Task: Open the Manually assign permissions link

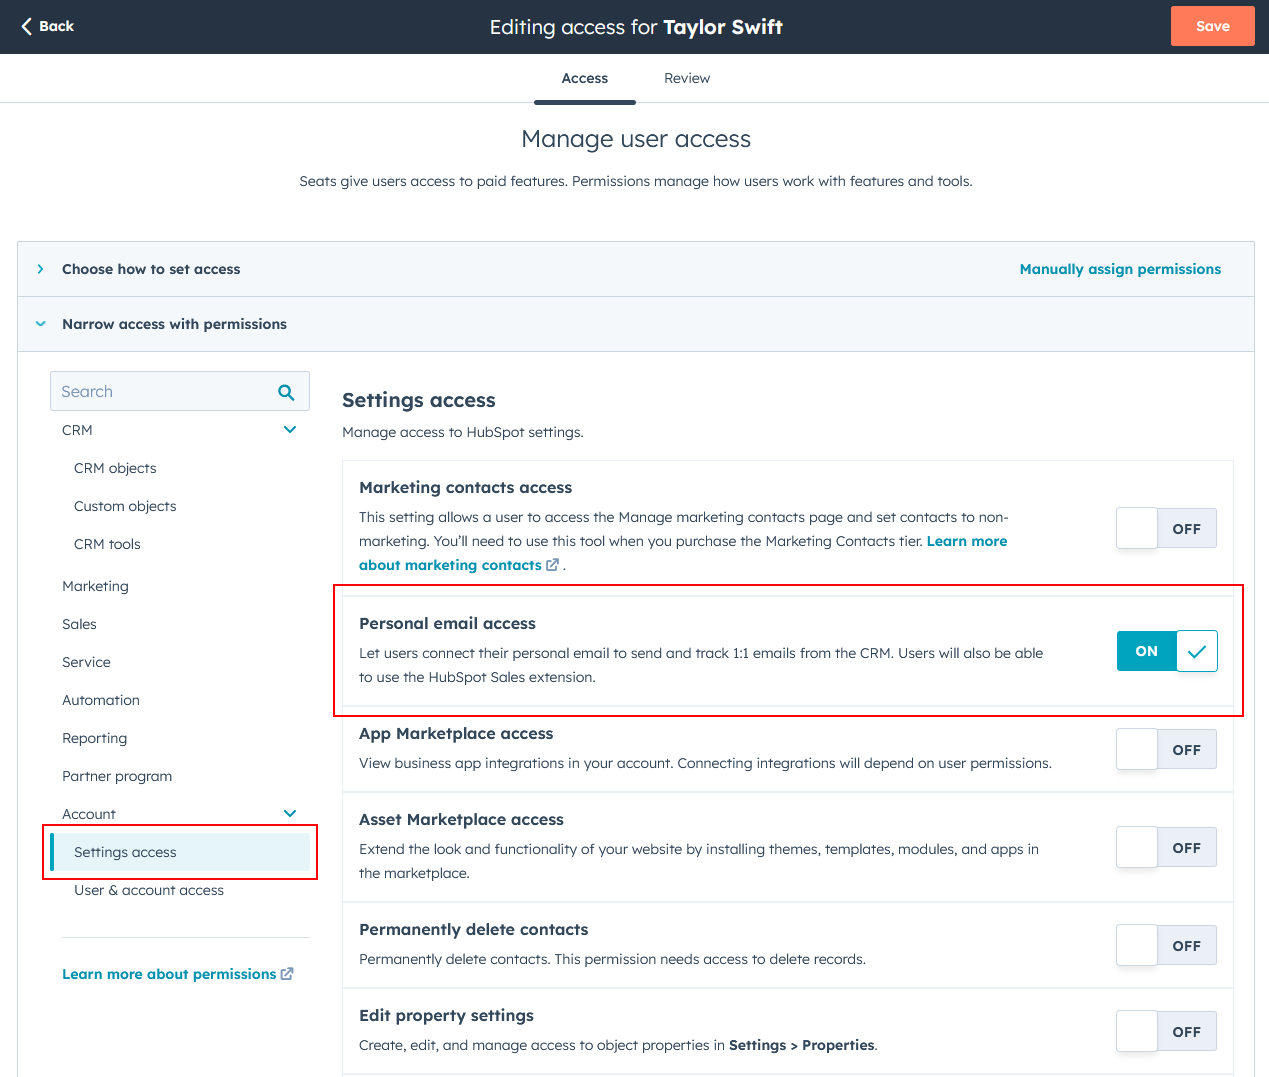Action: (x=1120, y=268)
